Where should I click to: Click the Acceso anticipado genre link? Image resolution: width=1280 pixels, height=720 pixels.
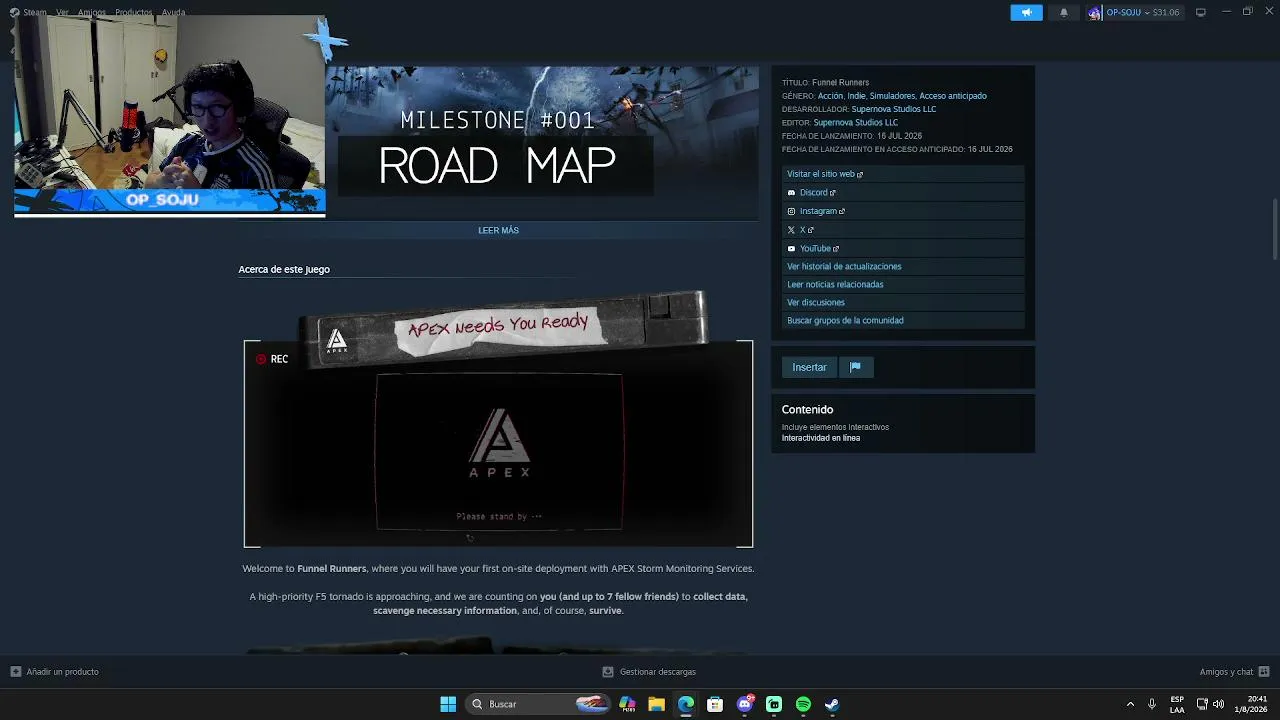click(x=953, y=96)
